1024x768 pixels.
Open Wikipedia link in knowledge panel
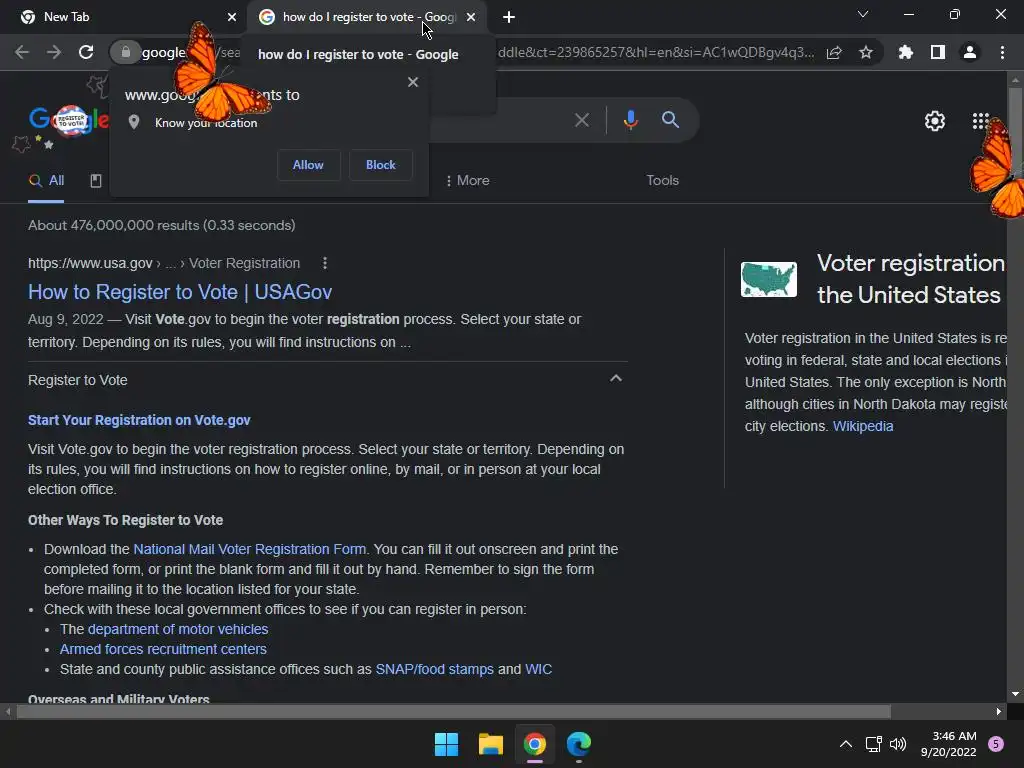point(863,426)
